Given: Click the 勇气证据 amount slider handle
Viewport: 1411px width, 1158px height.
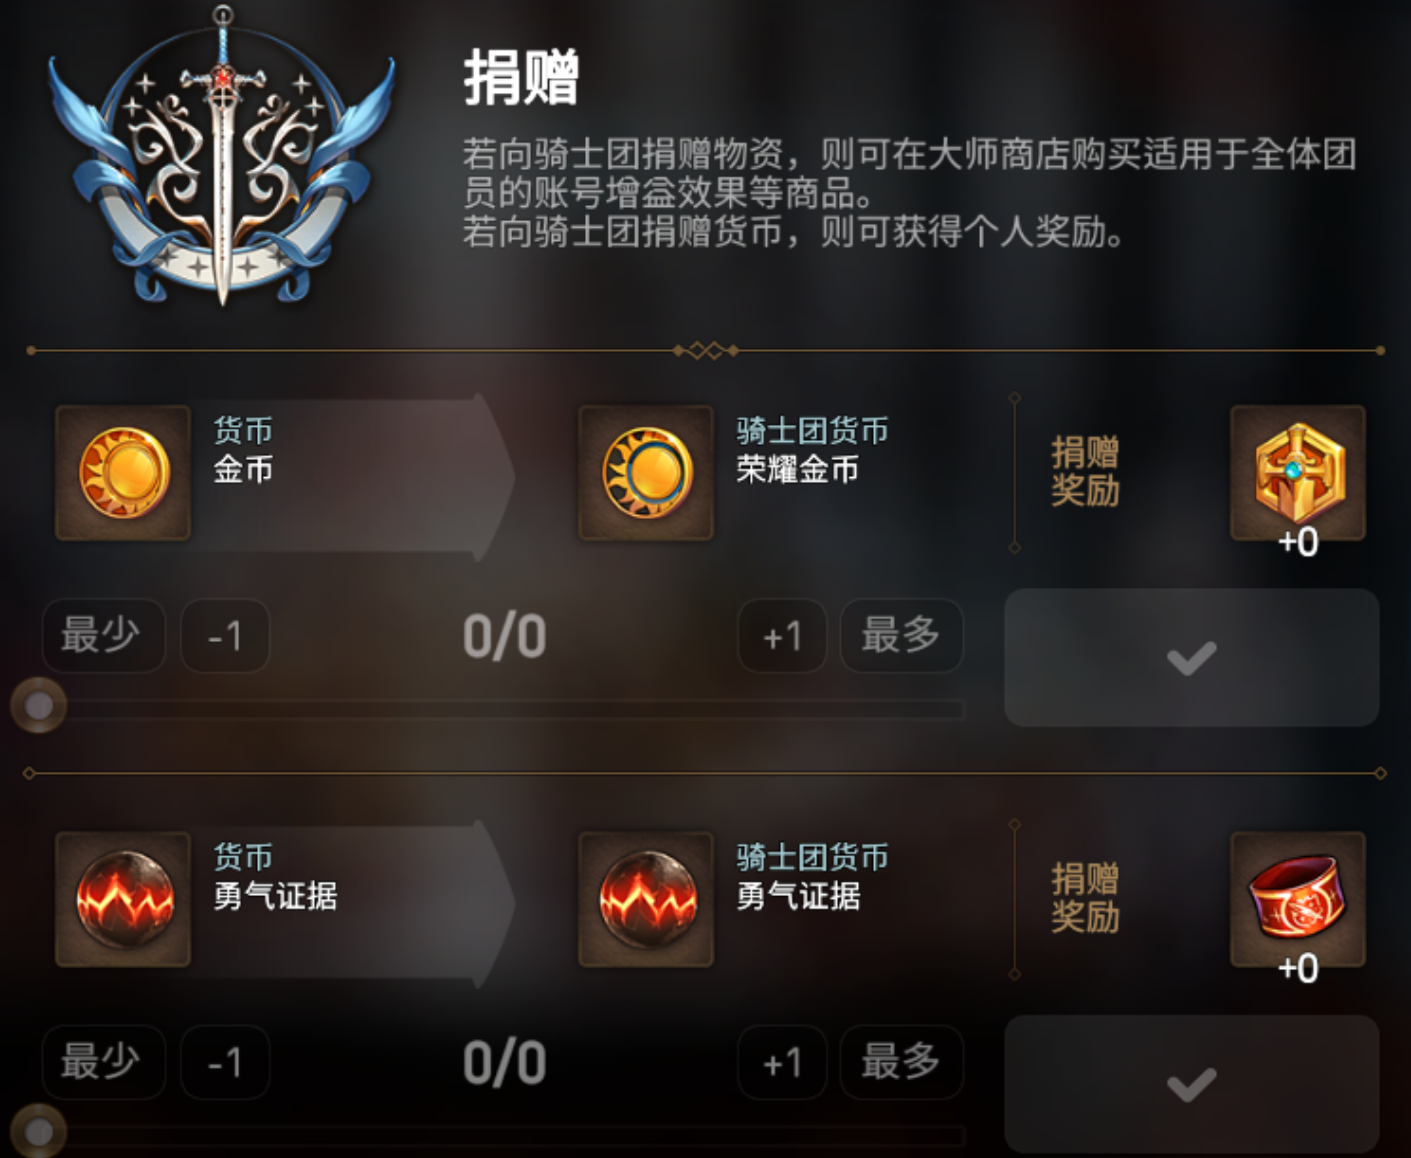Looking at the screenshot, I should pos(39,1132).
